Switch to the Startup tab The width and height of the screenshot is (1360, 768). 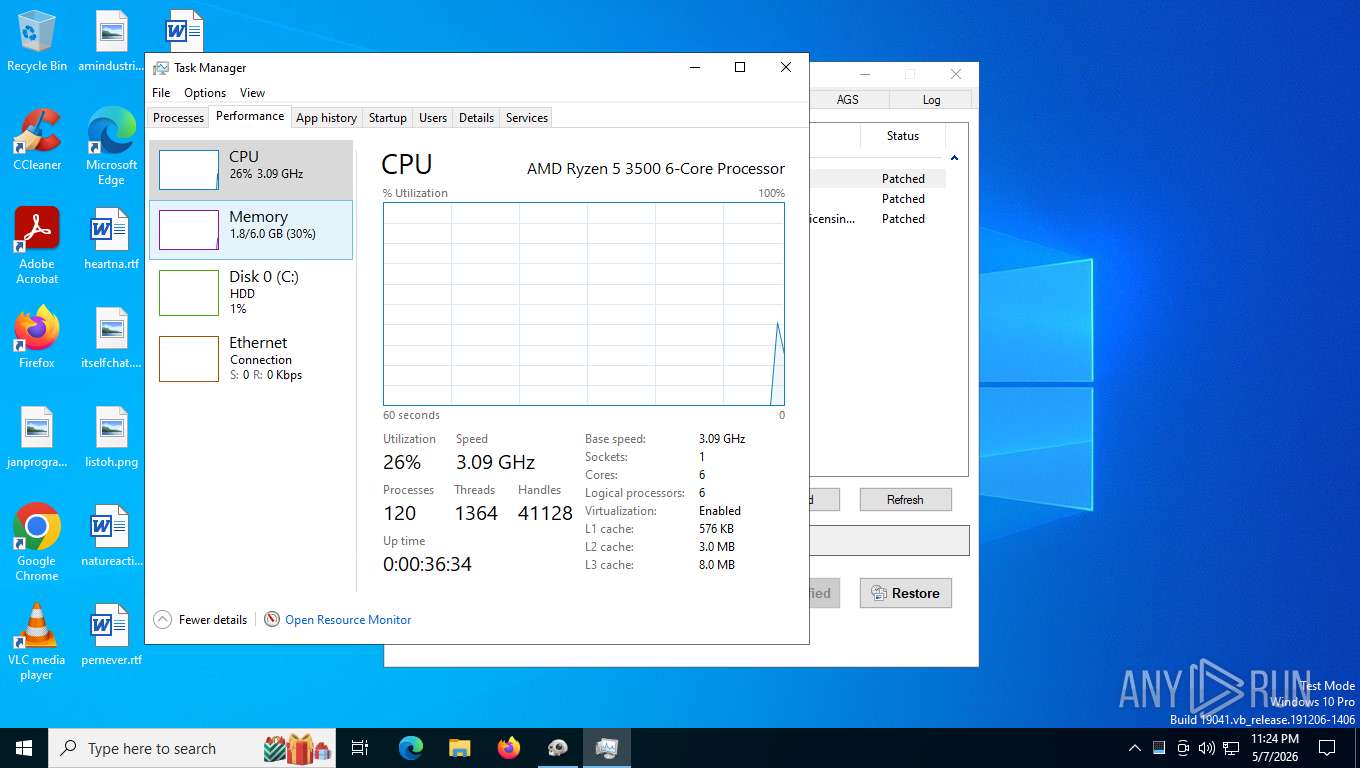click(388, 118)
